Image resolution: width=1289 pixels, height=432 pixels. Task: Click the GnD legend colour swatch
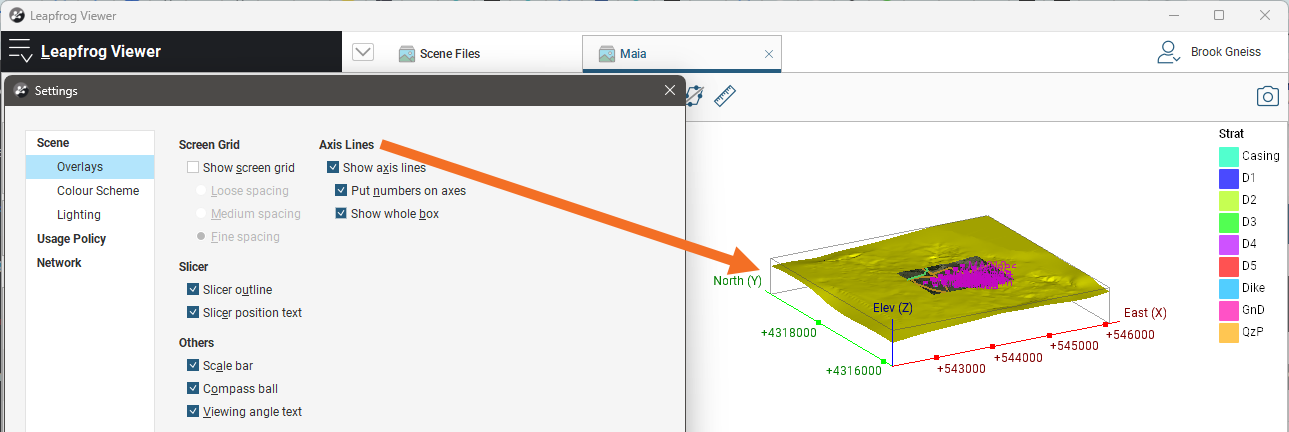click(1229, 309)
